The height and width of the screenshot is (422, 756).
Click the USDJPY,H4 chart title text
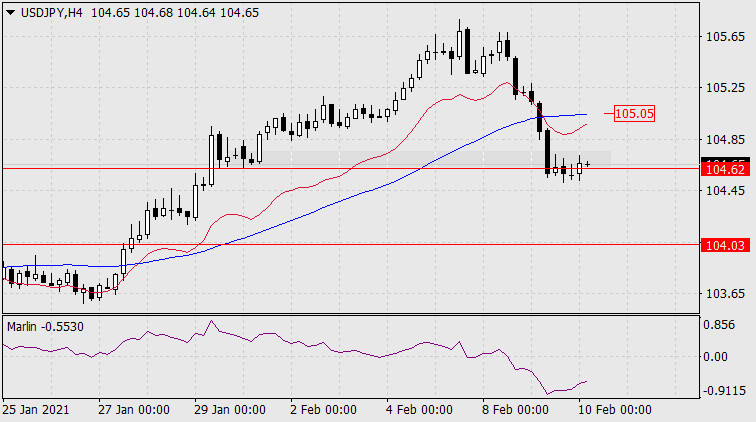(x=52, y=13)
